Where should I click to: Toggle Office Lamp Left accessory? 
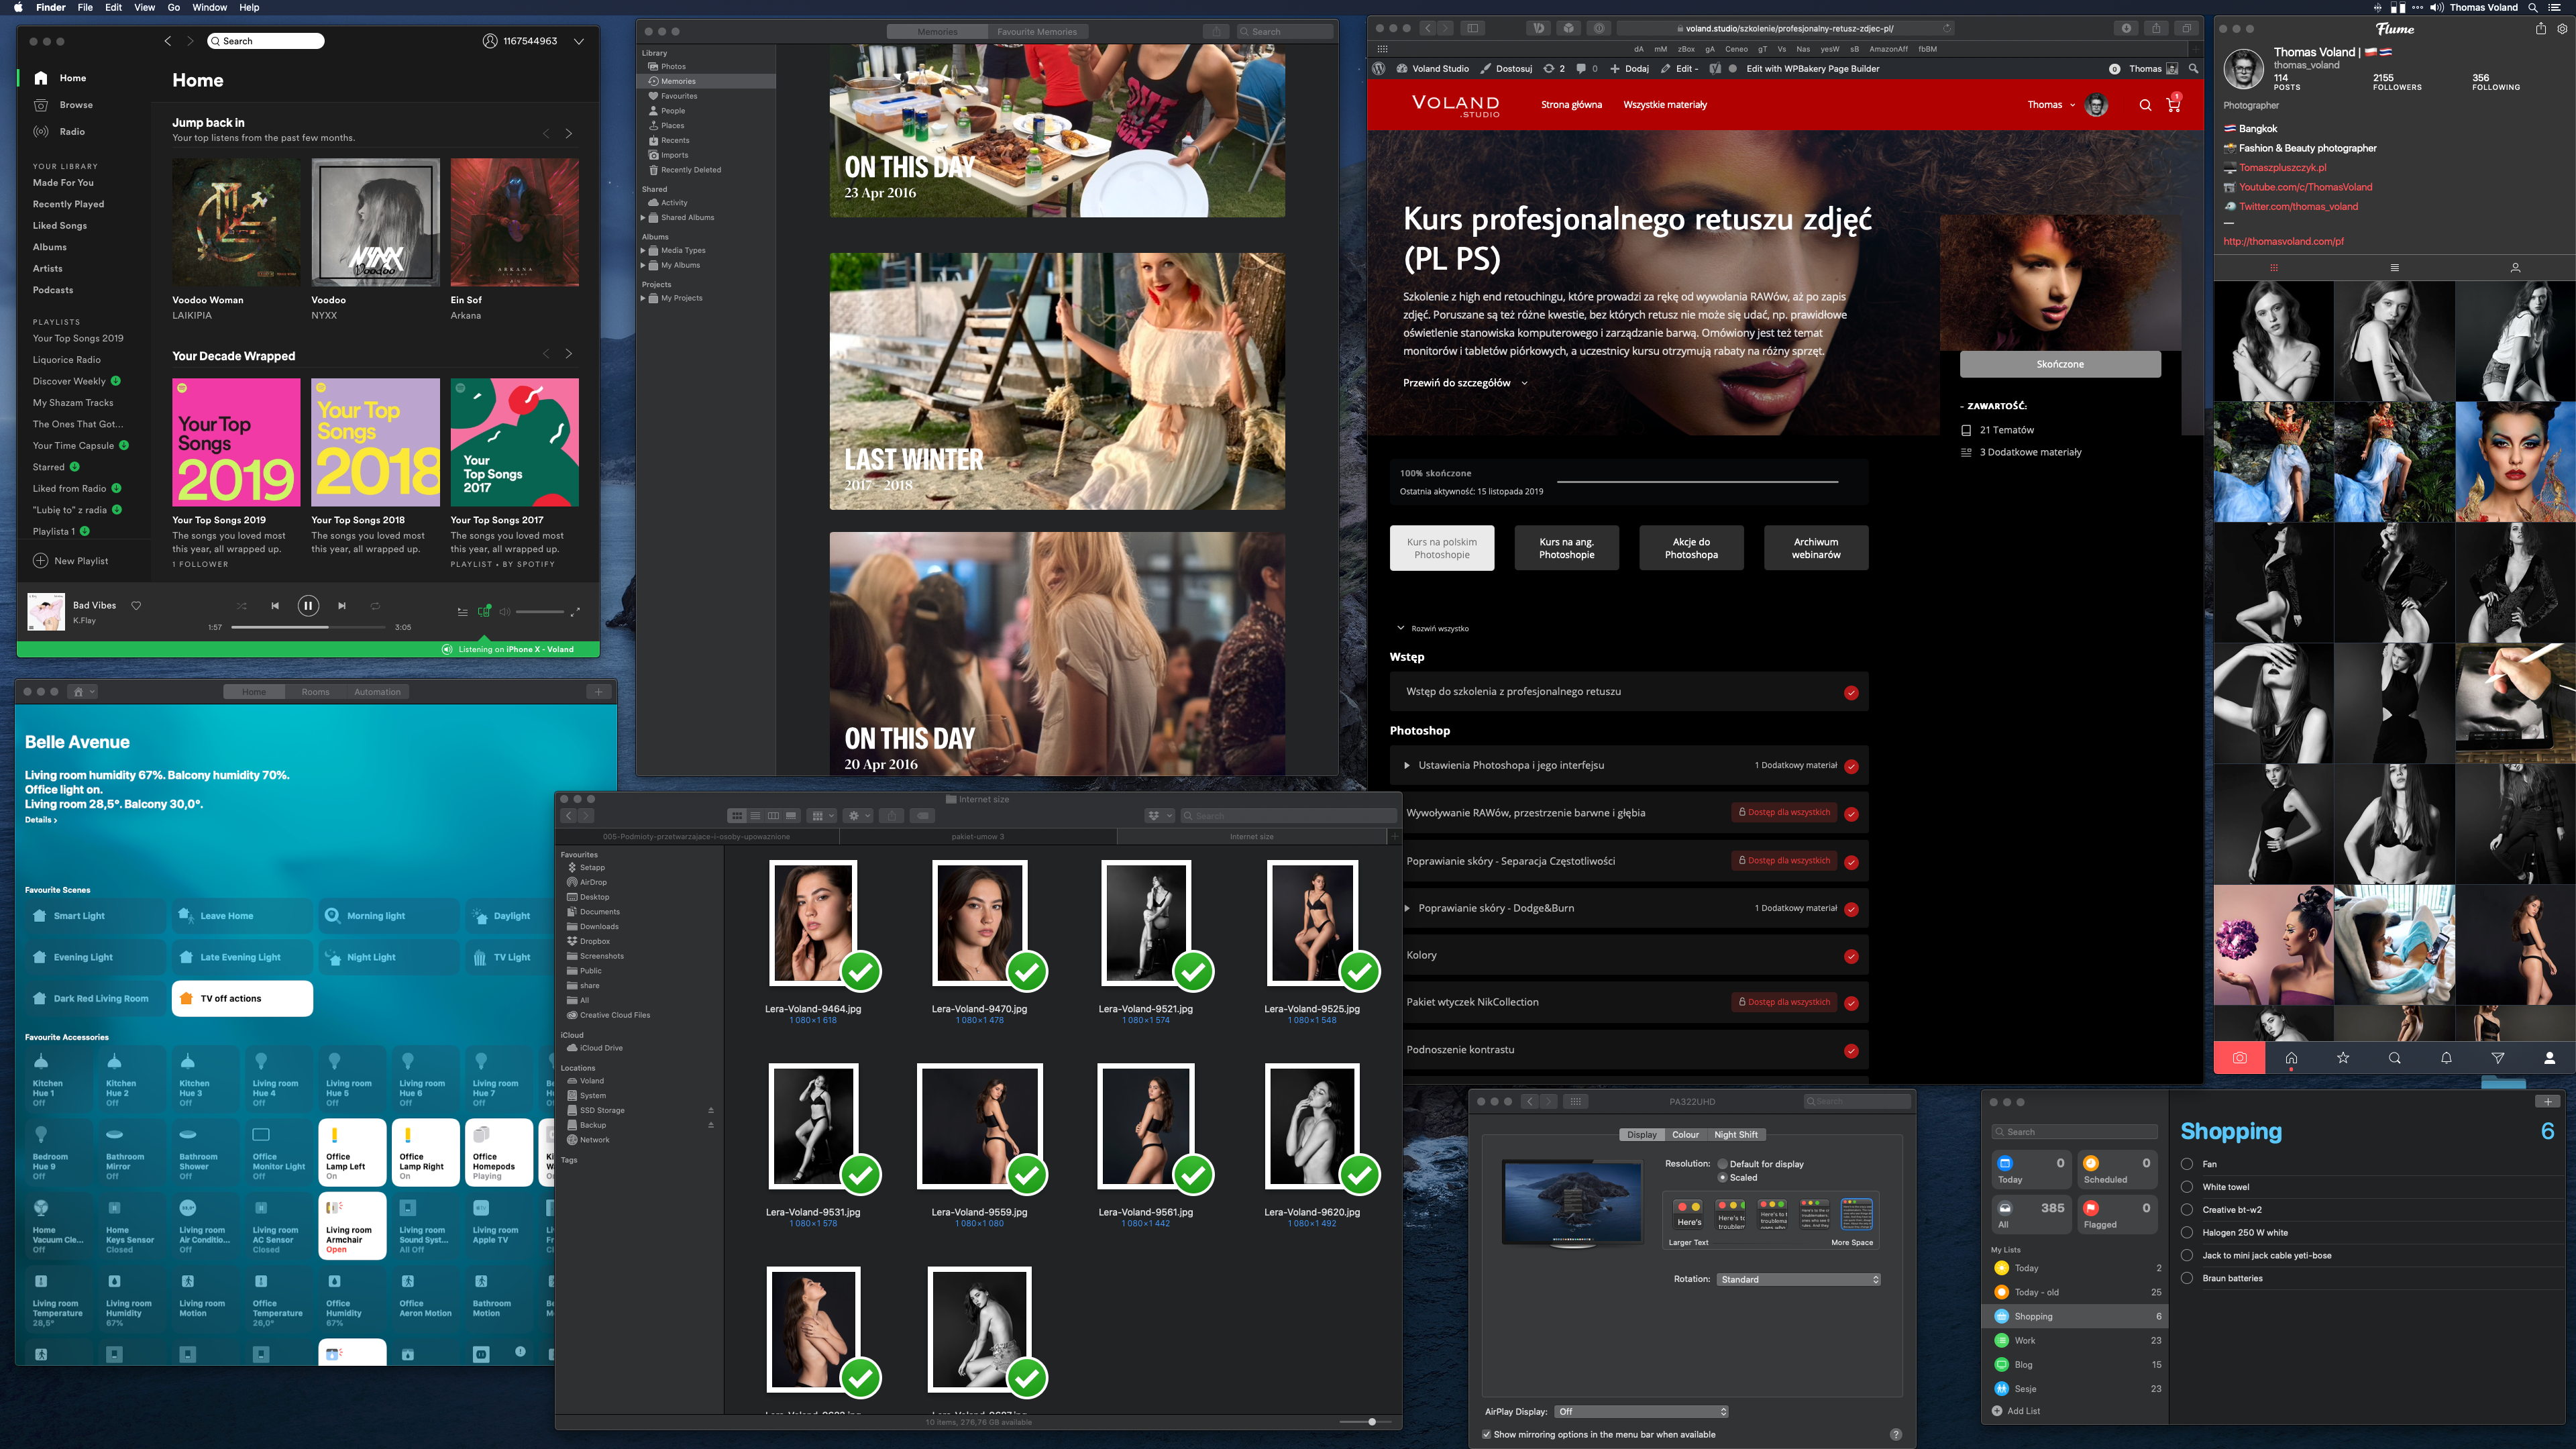pos(352,1152)
